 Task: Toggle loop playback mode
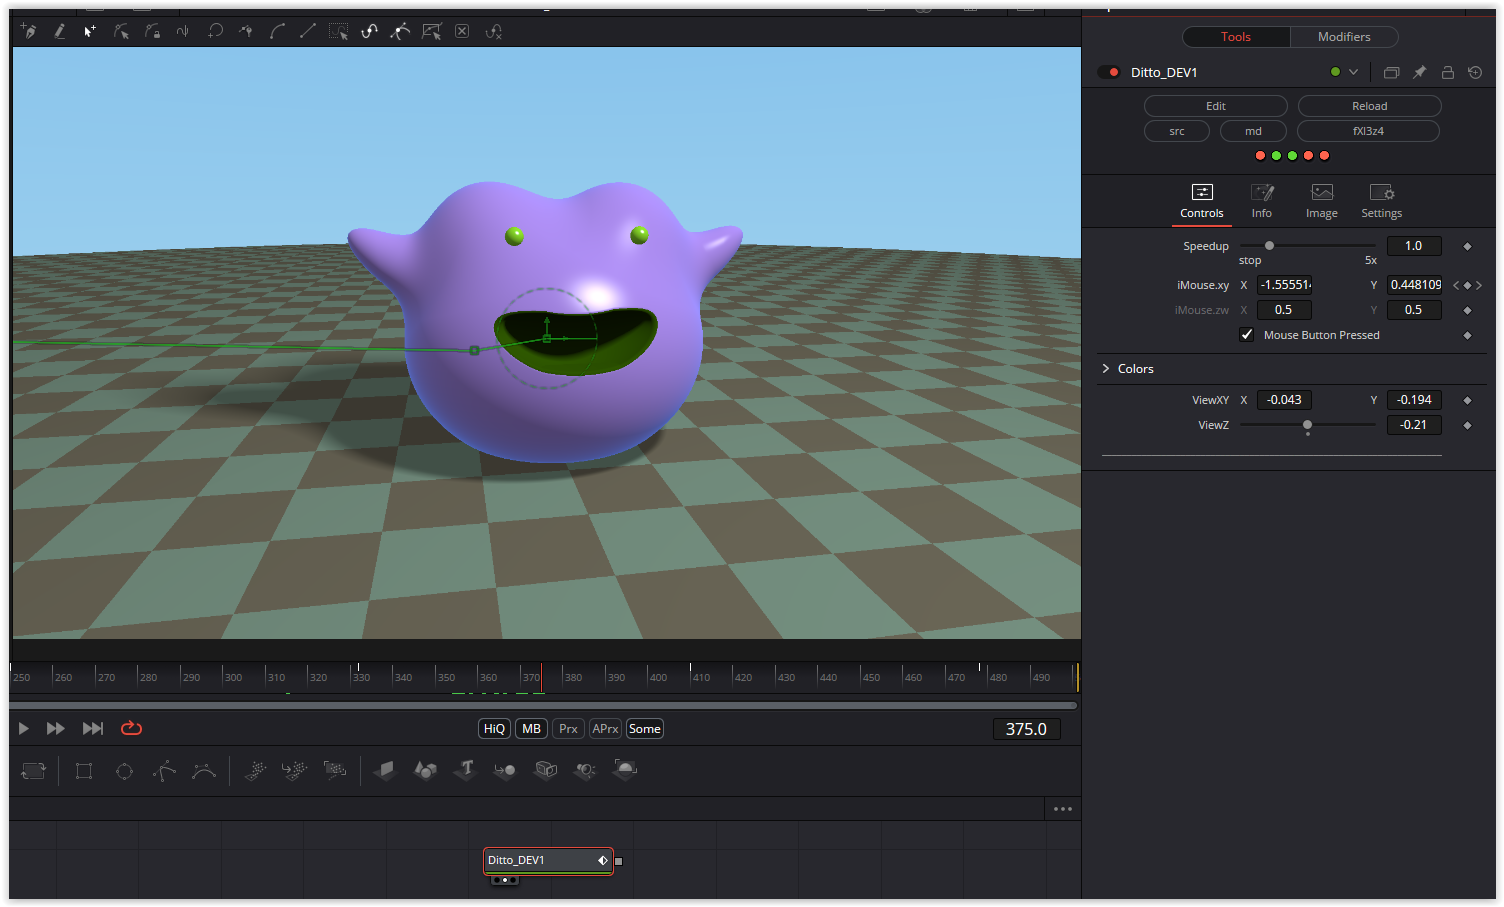click(x=131, y=728)
